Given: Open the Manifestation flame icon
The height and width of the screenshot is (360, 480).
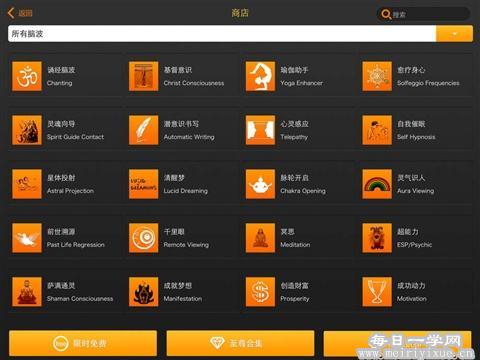Looking at the screenshot, I should (144, 292).
